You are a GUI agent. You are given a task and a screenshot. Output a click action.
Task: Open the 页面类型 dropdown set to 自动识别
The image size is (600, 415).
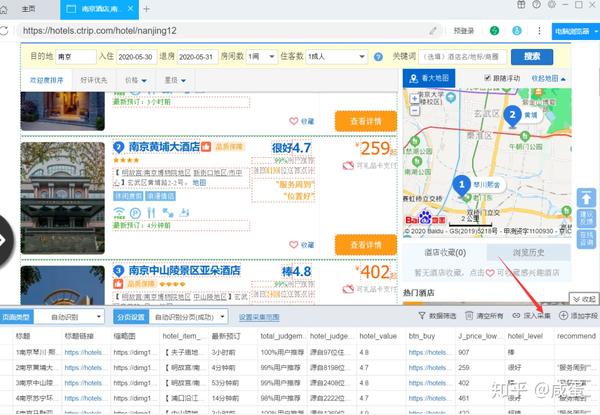(x=69, y=317)
